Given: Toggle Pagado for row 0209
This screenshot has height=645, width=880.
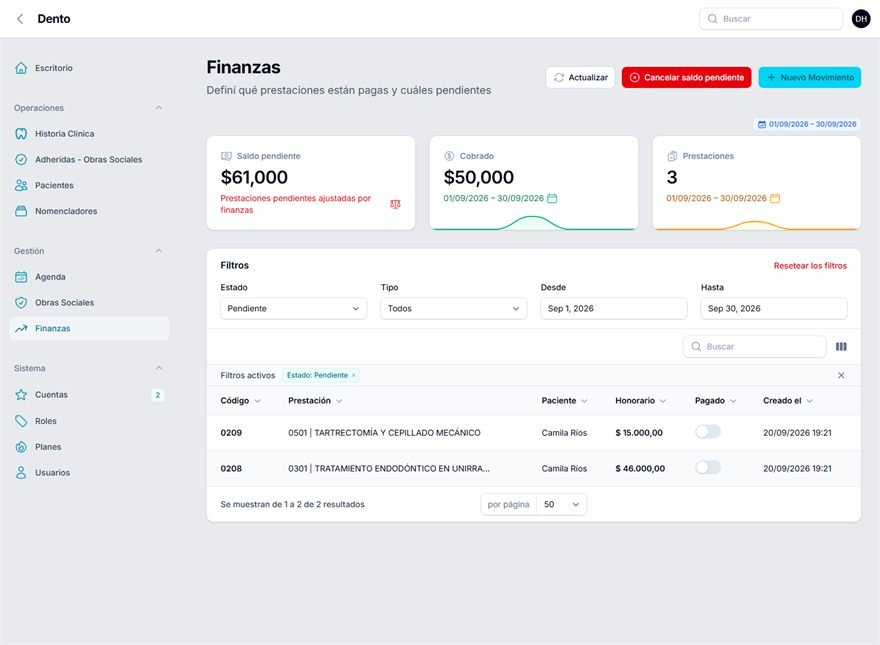Looking at the screenshot, I should 708,432.
